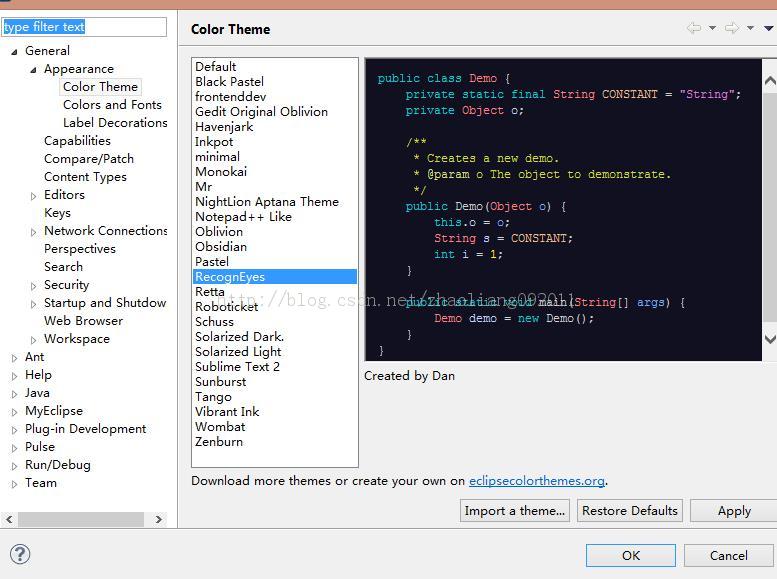
Task: Open the back history dropdown arrow
Action: click(712, 29)
